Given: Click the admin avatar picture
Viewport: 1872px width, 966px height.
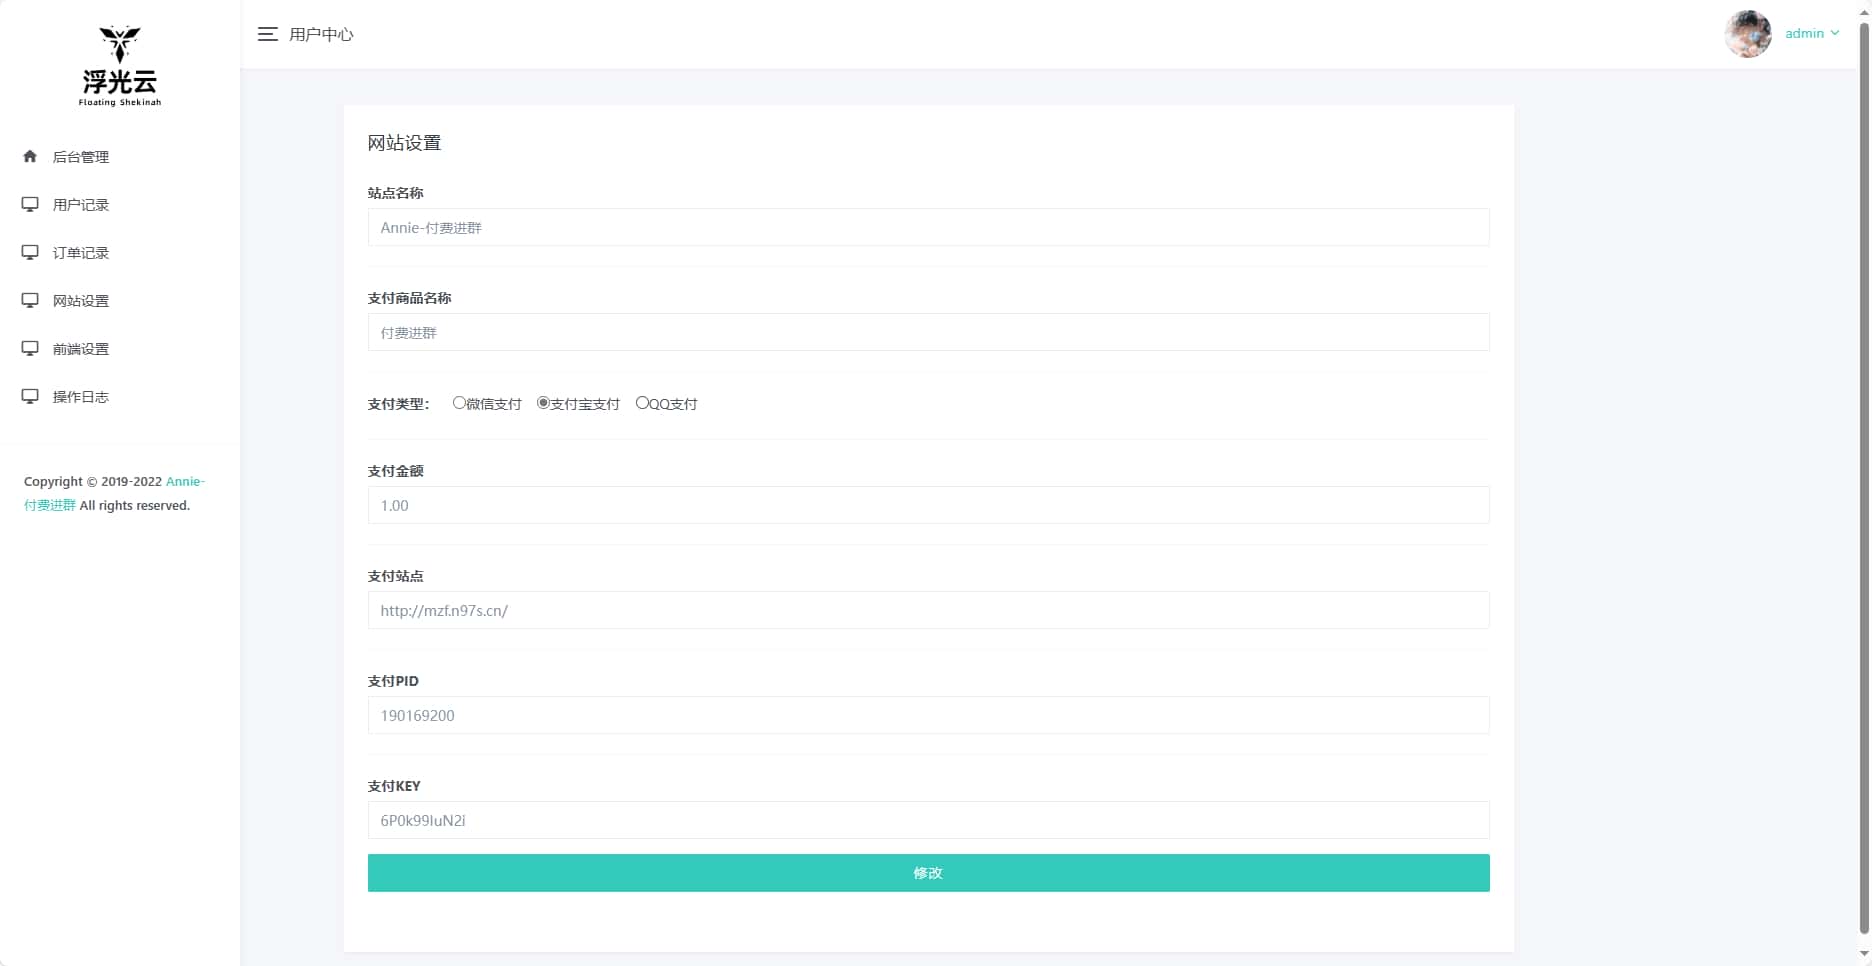Looking at the screenshot, I should click(x=1748, y=34).
